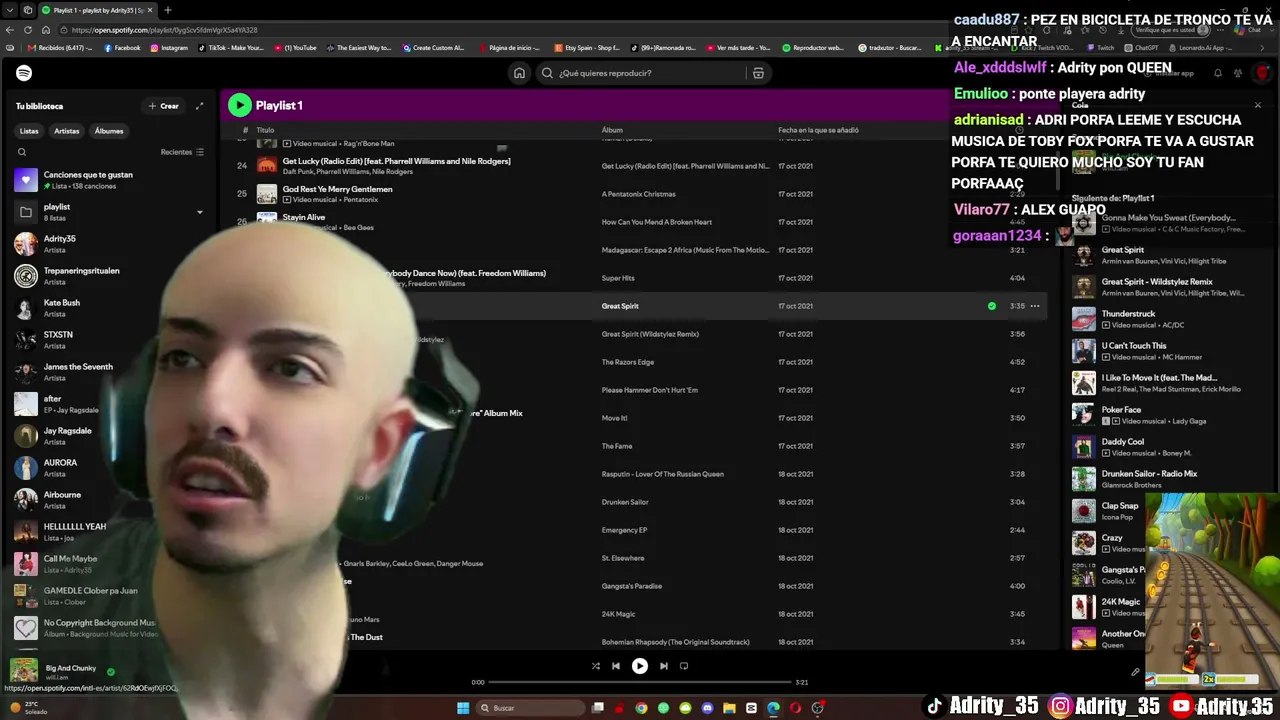Open the Recientes sort dropdown
1280x720 pixels.
pos(182,152)
